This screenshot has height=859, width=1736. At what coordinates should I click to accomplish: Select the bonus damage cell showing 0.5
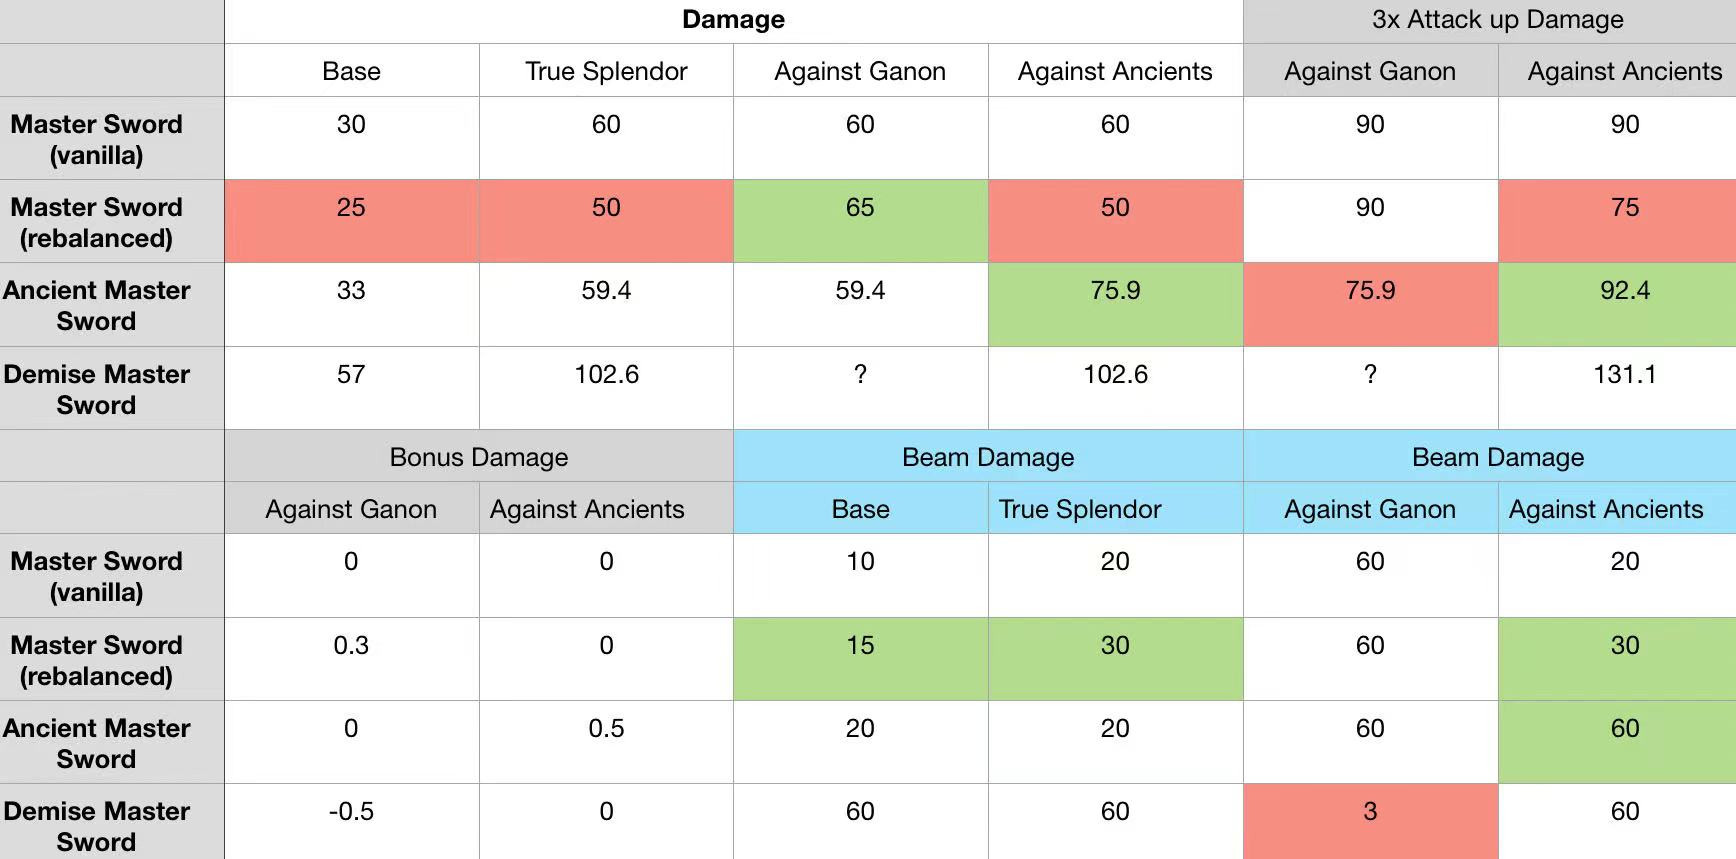606,729
